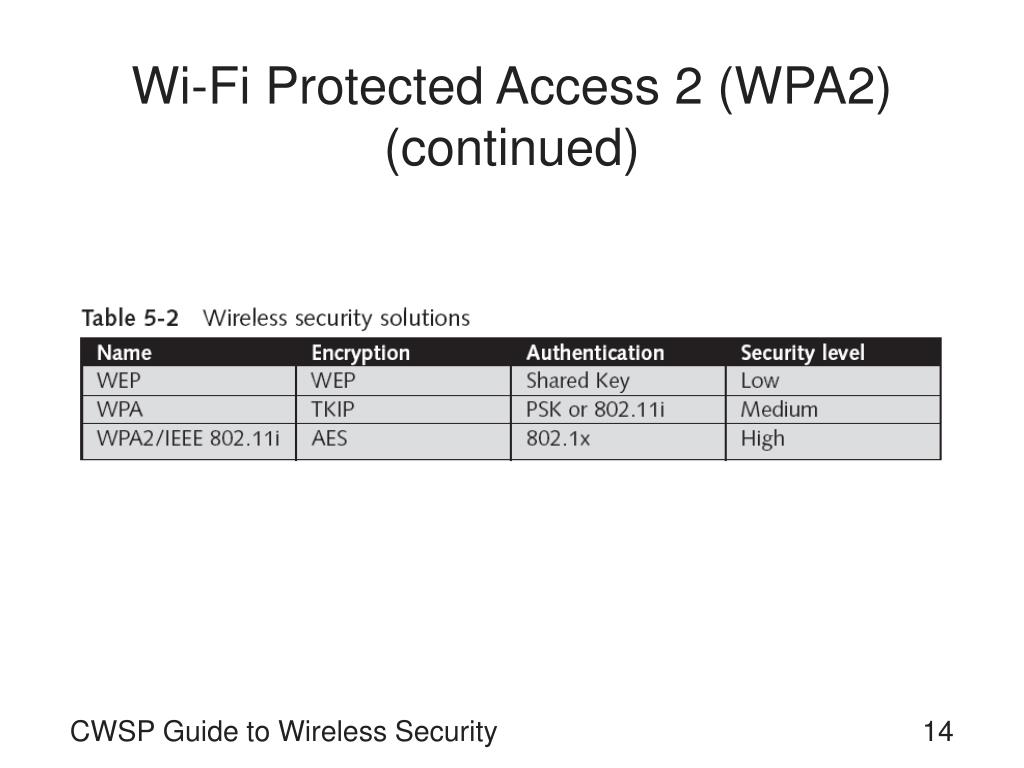
Task: Click 'Wireless security solutions' caption text
Action: pyautogui.click(x=336, y=318)
